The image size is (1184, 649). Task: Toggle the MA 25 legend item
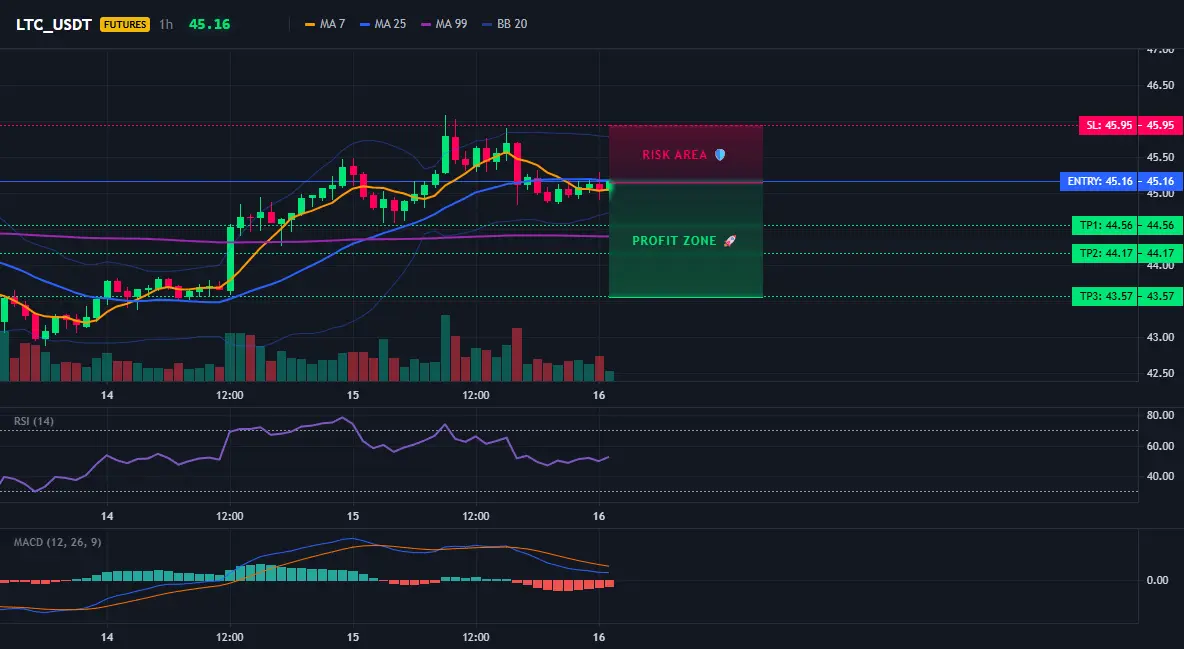383,24
